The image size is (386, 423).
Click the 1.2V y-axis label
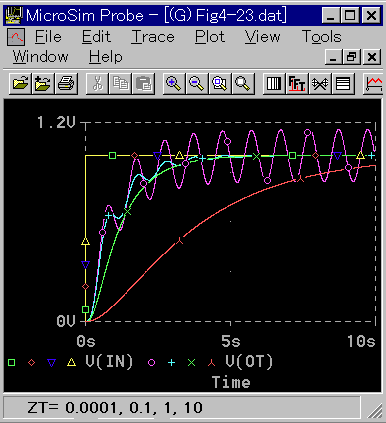[x=57, y=122]
